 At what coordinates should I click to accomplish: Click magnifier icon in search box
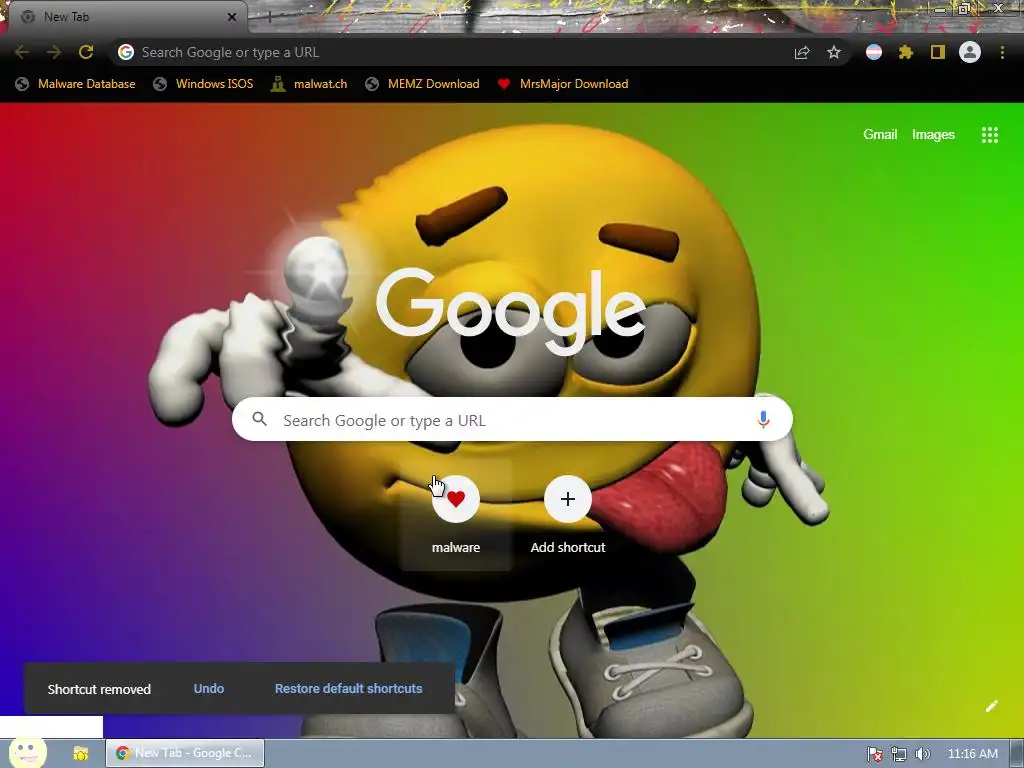pyautogui.click(x=259, y=419)
